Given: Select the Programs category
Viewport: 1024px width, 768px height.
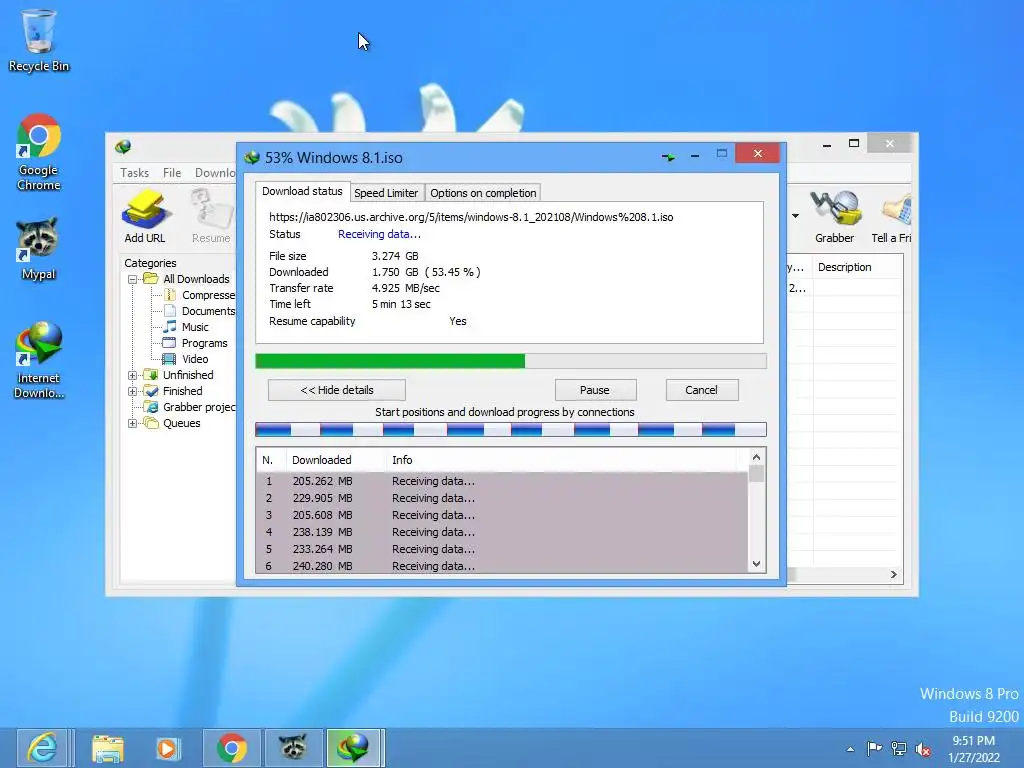Looking at the screenshot, I should tap(195, 343).
